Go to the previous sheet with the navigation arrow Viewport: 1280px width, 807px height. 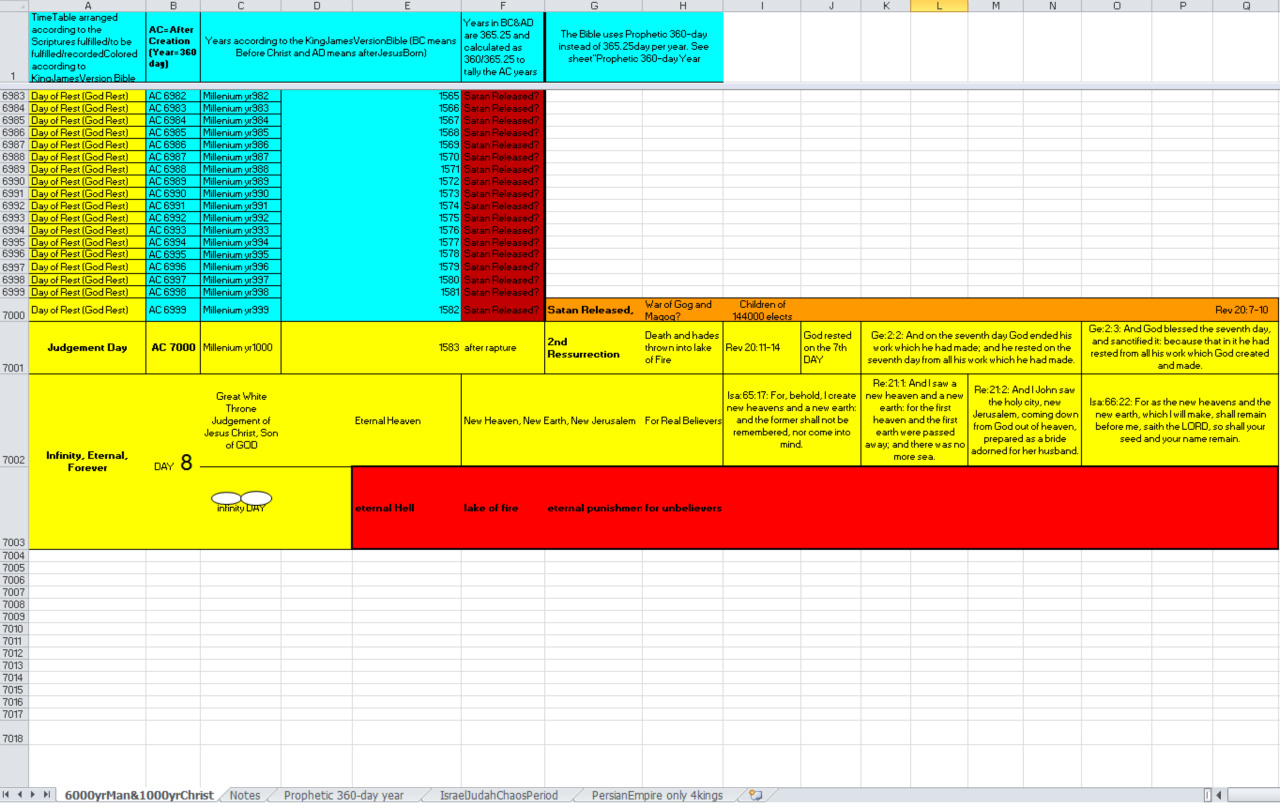coord(20,795)
